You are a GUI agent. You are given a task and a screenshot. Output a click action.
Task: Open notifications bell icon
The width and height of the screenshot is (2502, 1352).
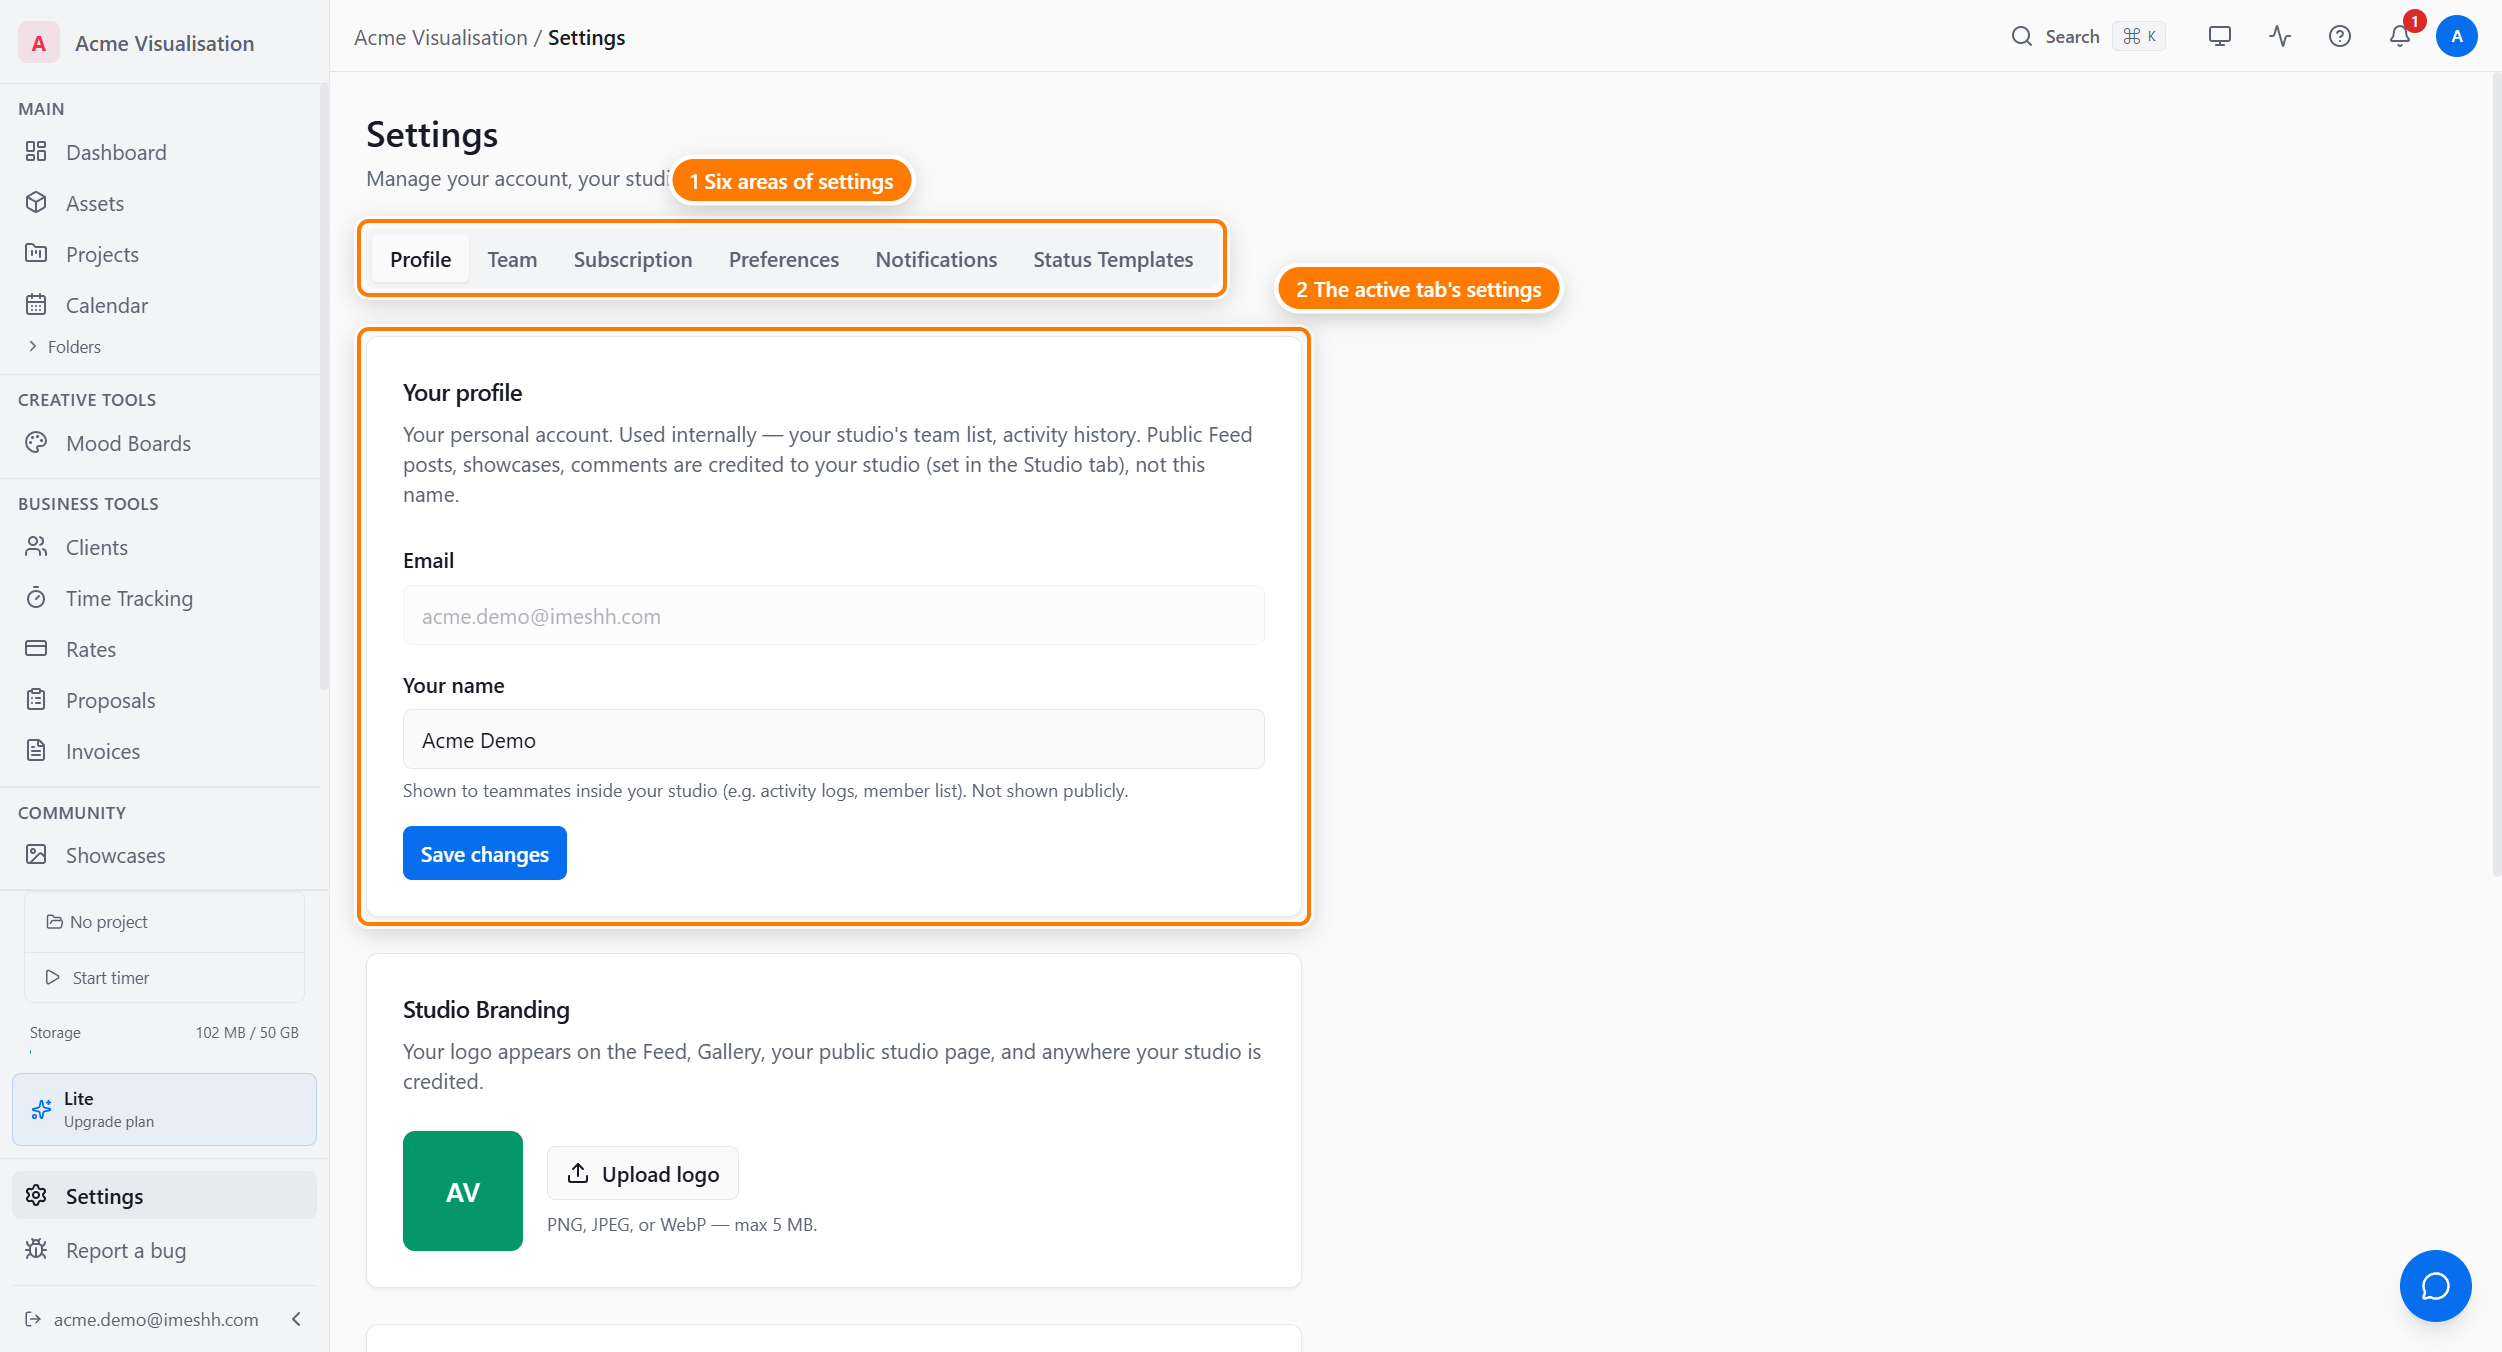click(2400, 36)
